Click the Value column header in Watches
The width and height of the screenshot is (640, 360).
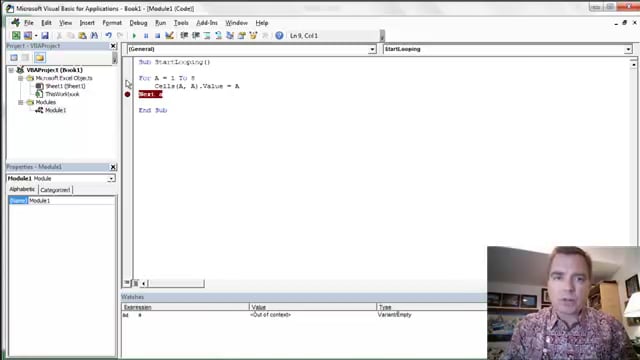pos(313,307)
